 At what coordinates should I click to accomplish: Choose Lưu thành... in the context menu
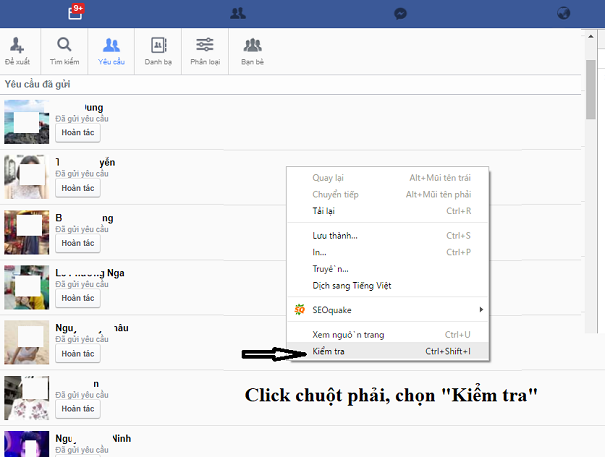coord(388,235)
